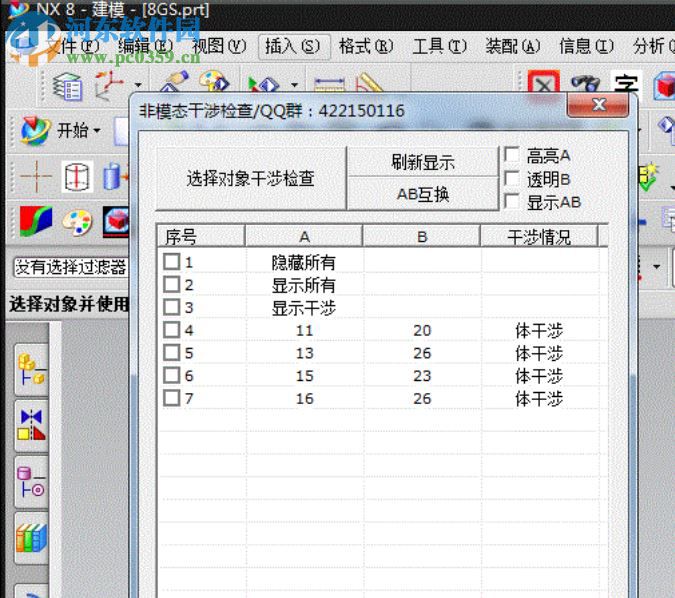The image size is (675, 598).
Task: Open the 装配(A) menu
Action: click(x=513, y=46)
